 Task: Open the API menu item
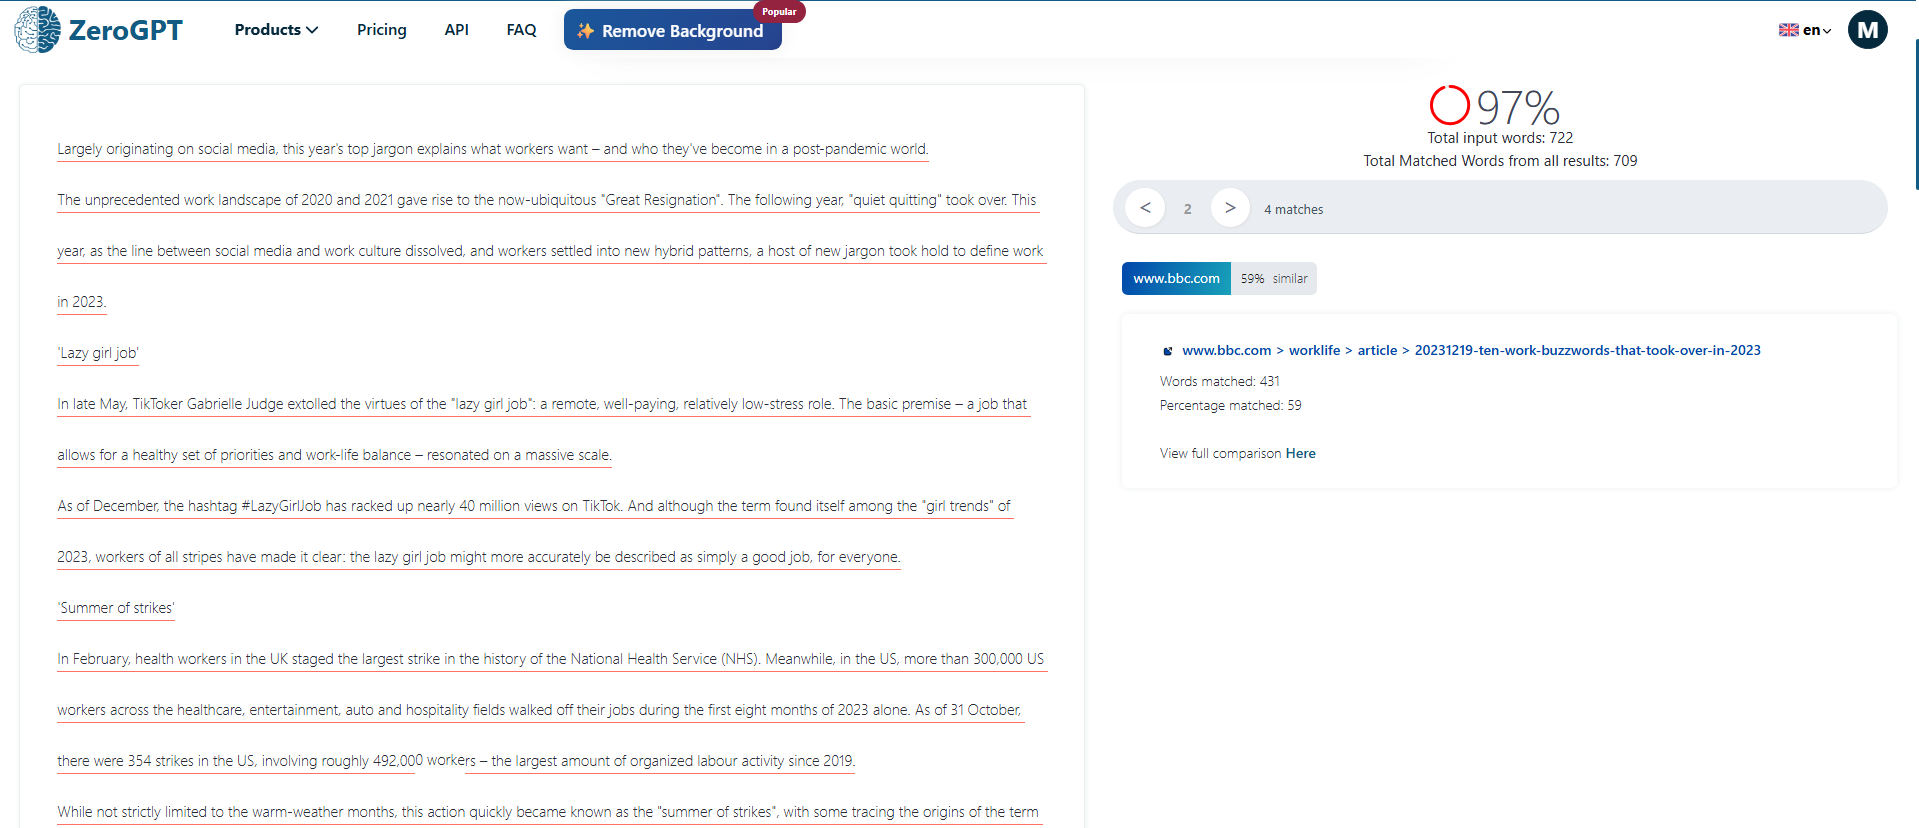point(456,30)
